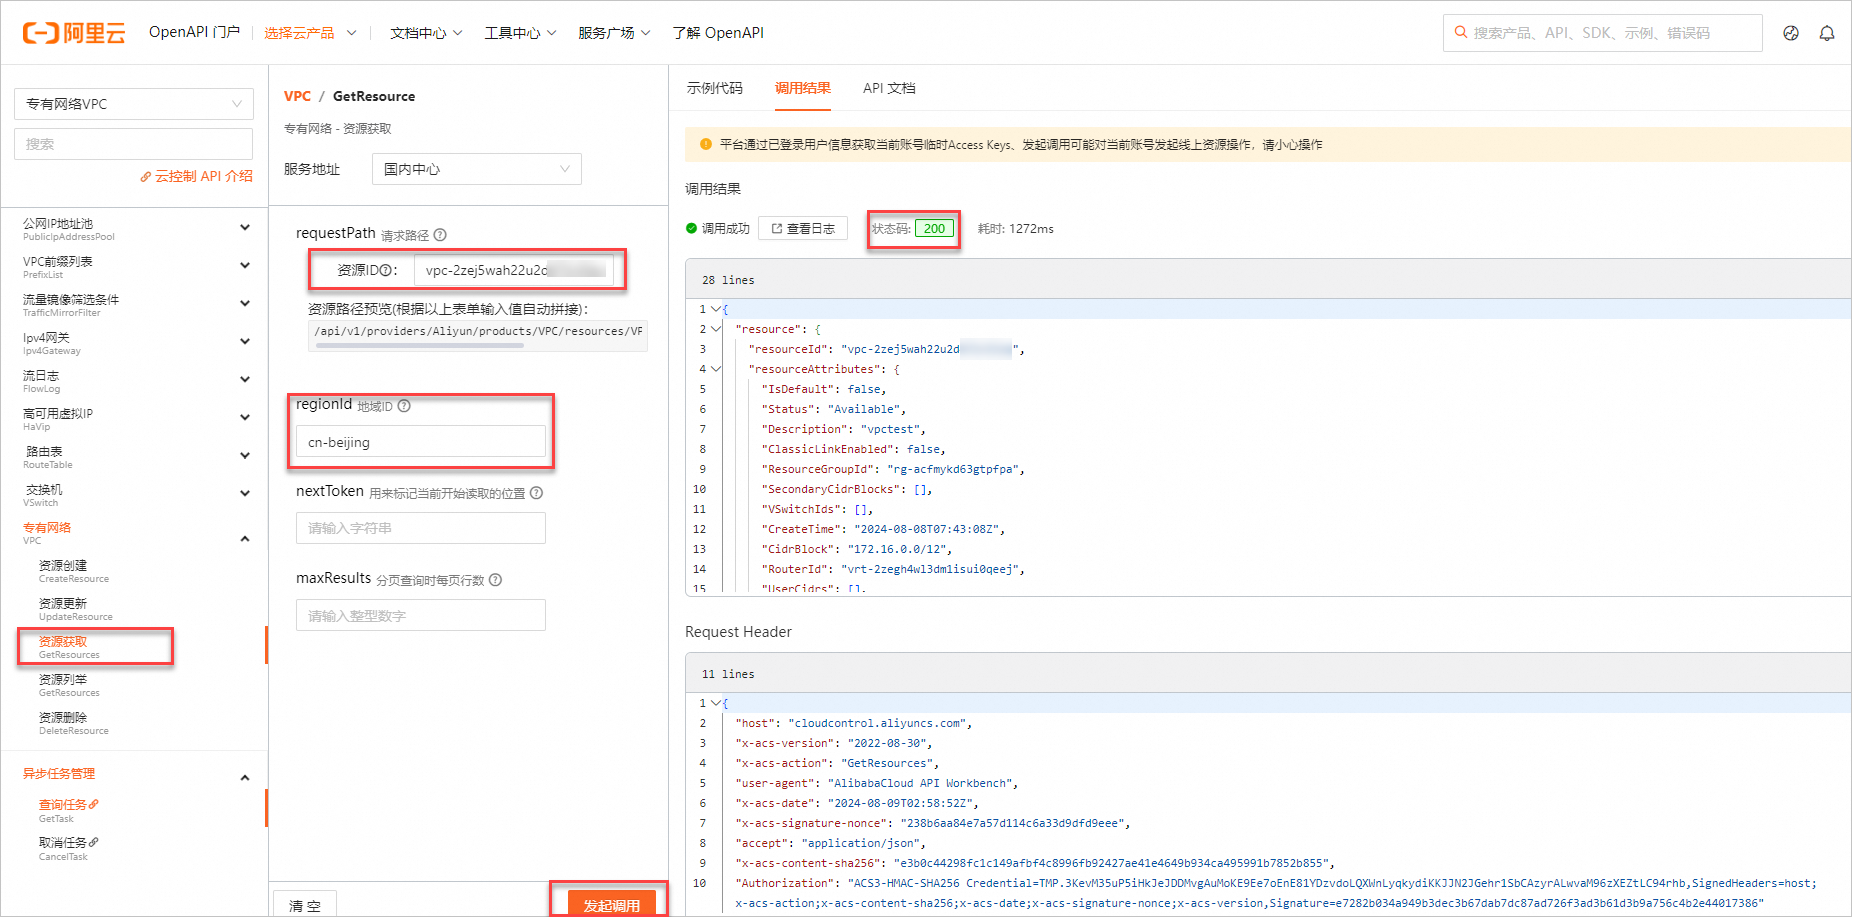This screenshot has width=1852, height=917.
Task: Click the maxResults input field
Action: point(421,615)
